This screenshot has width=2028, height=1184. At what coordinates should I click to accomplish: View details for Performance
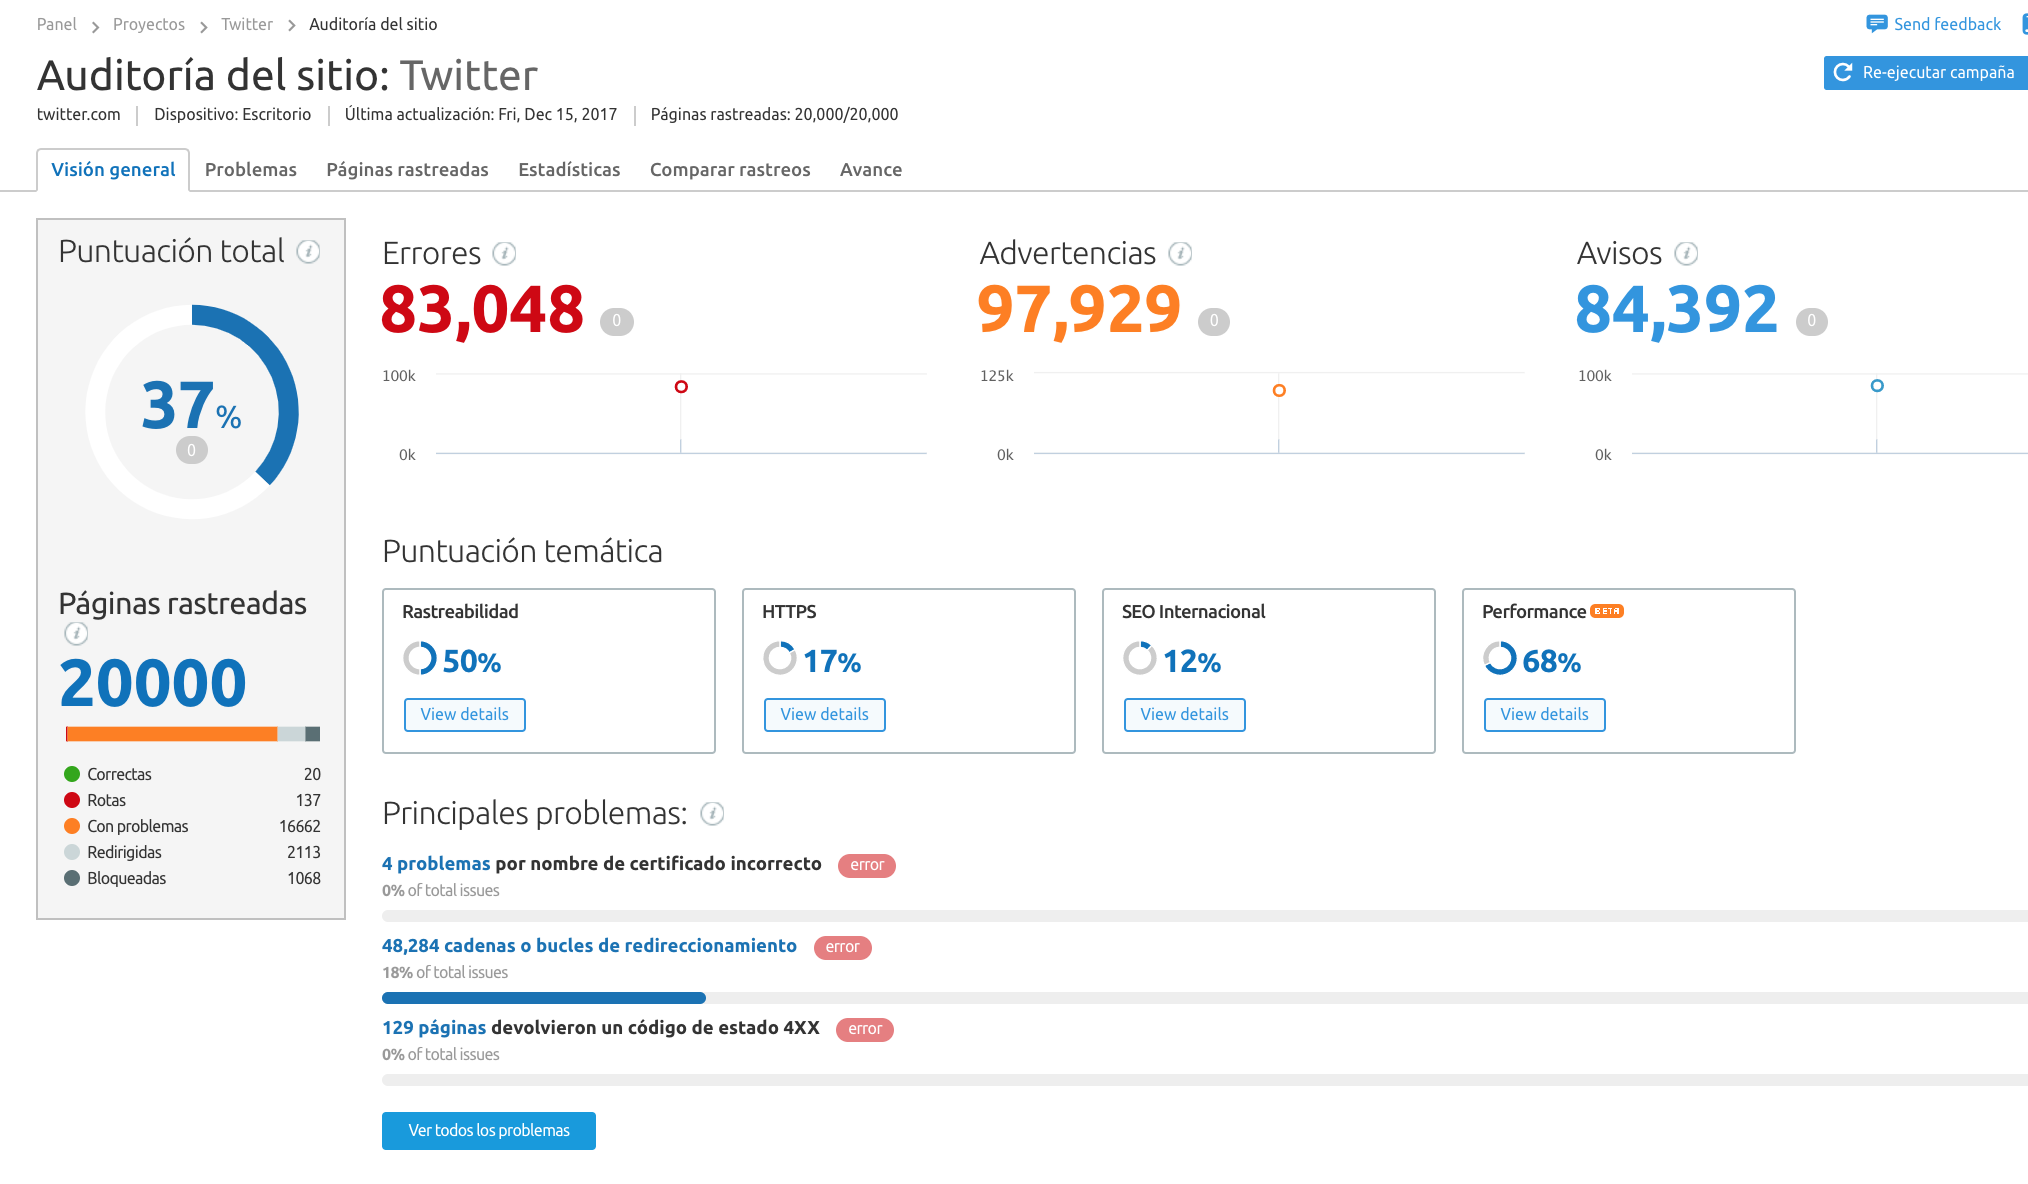[x=1545, y=715]
